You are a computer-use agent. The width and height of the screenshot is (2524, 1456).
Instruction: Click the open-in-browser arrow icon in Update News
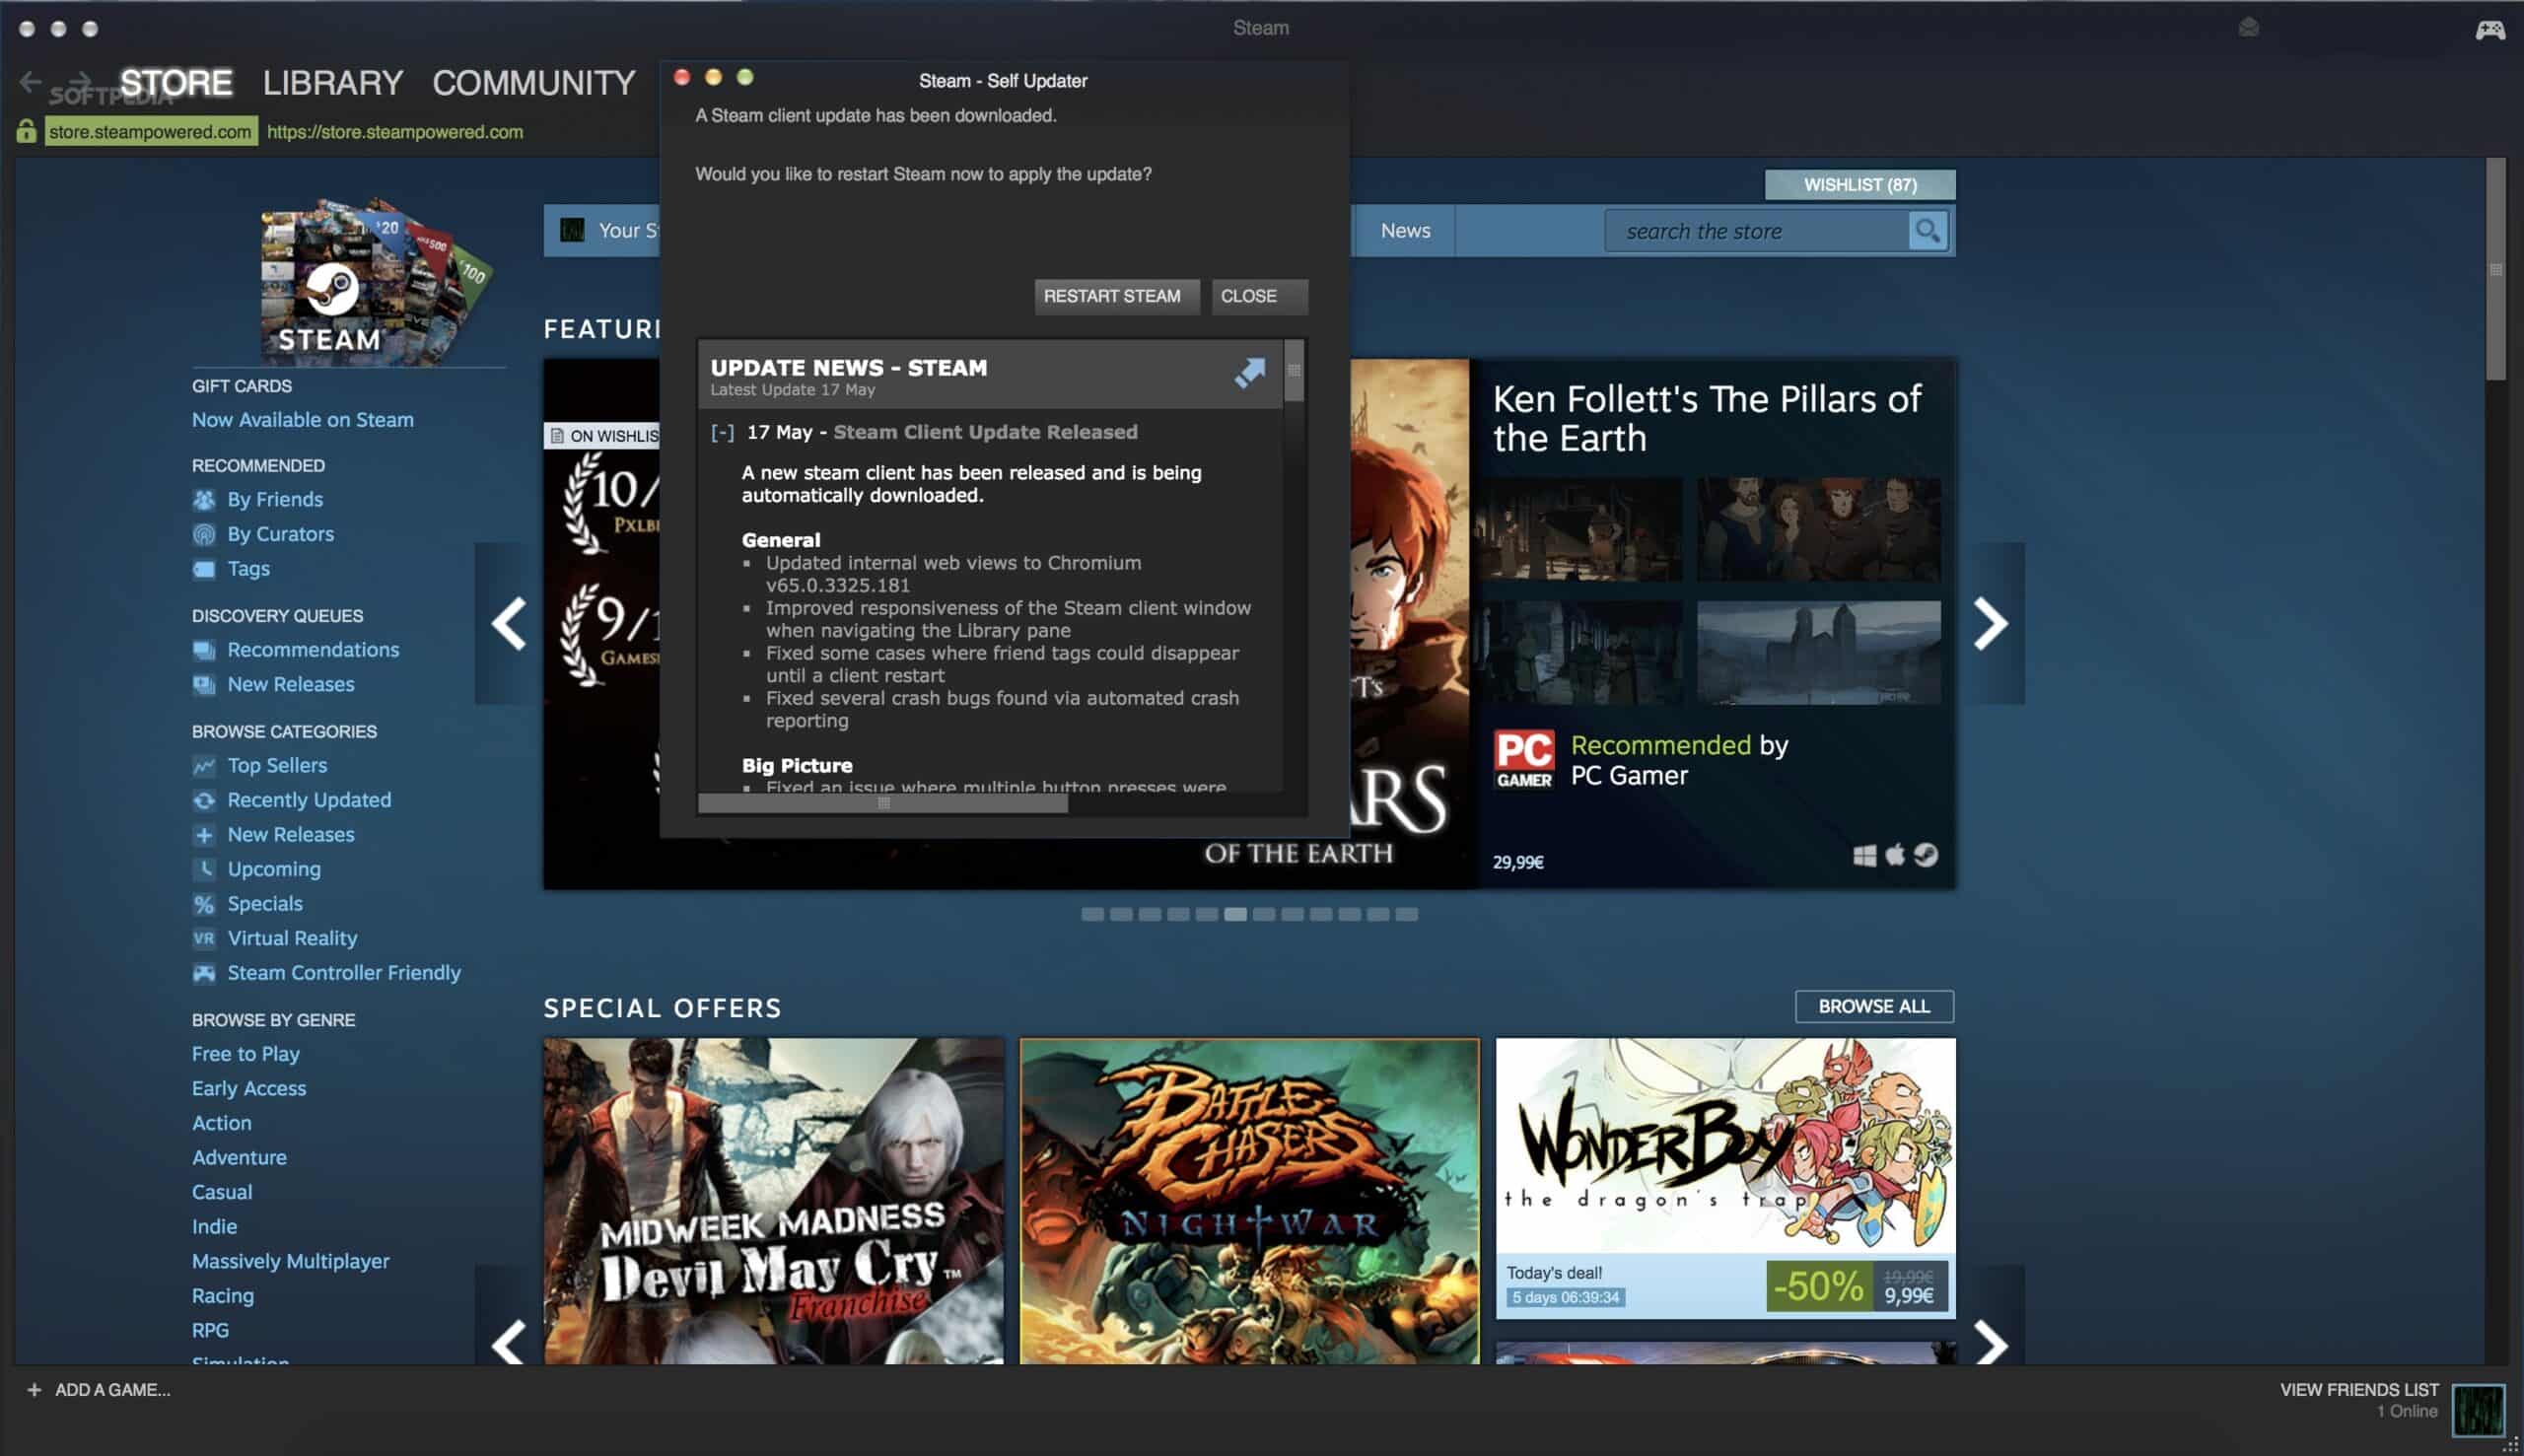tap(1249, 373)
